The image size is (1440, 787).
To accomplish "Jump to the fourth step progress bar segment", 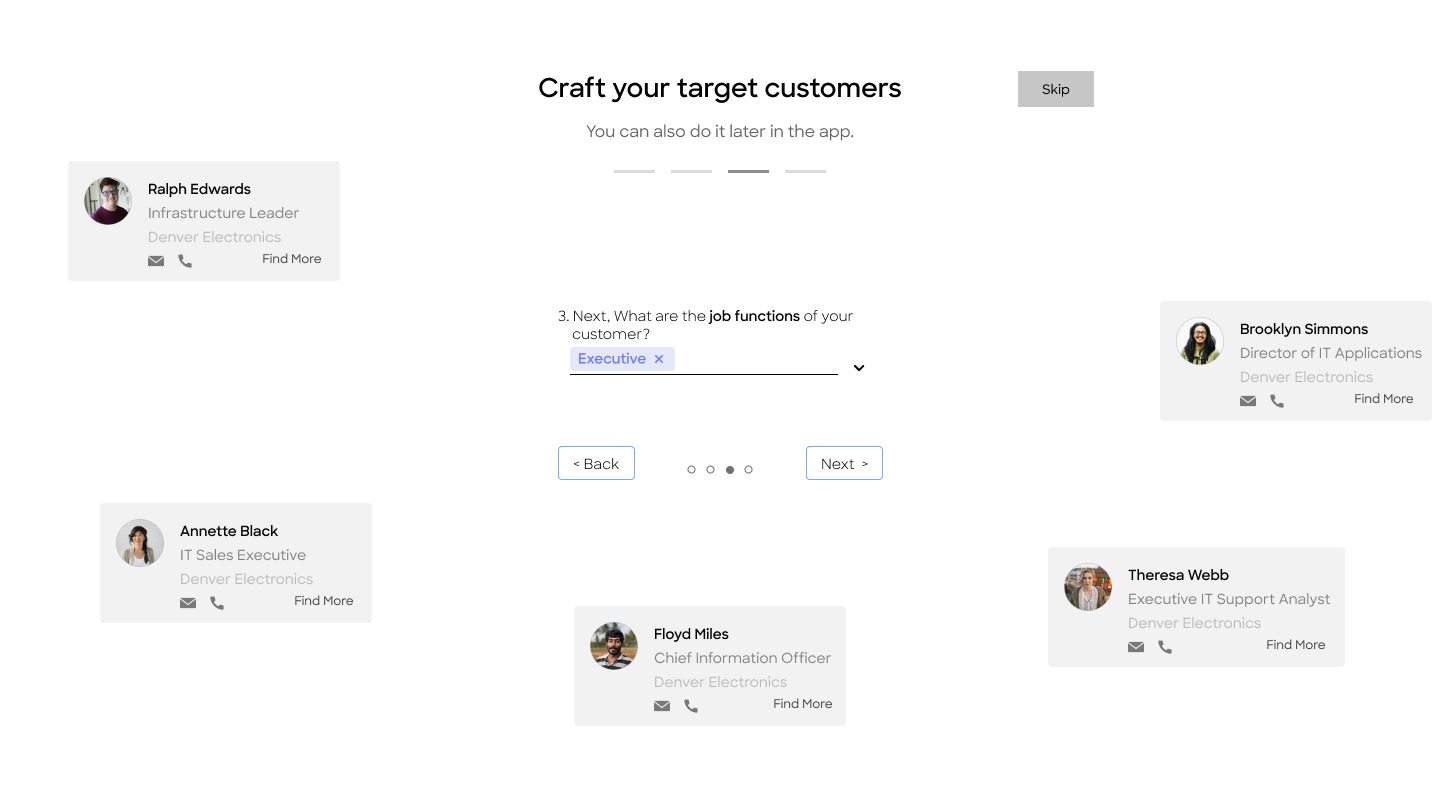I will pyautogui.click(x=805, y=171).
